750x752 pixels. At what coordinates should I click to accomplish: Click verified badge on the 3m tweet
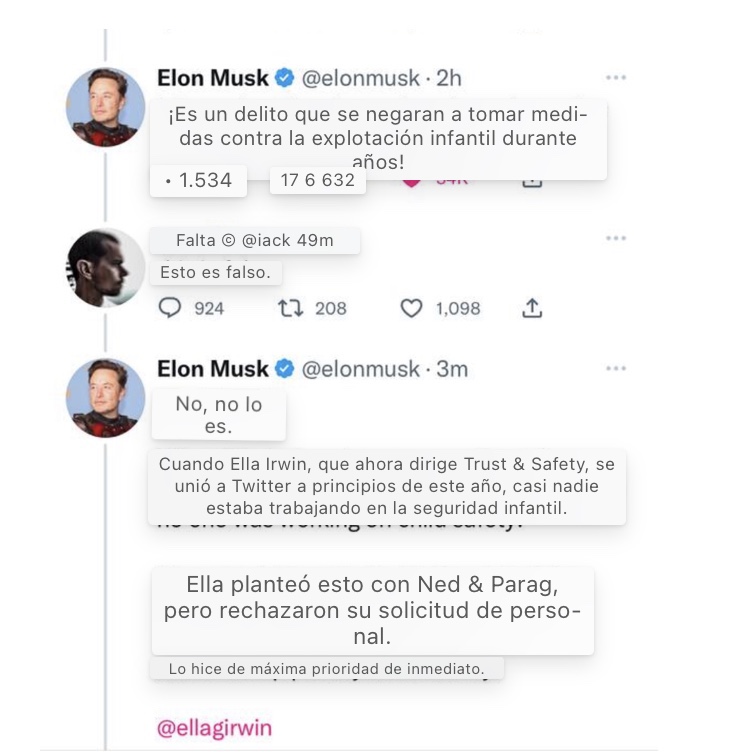tap(284, 369)
